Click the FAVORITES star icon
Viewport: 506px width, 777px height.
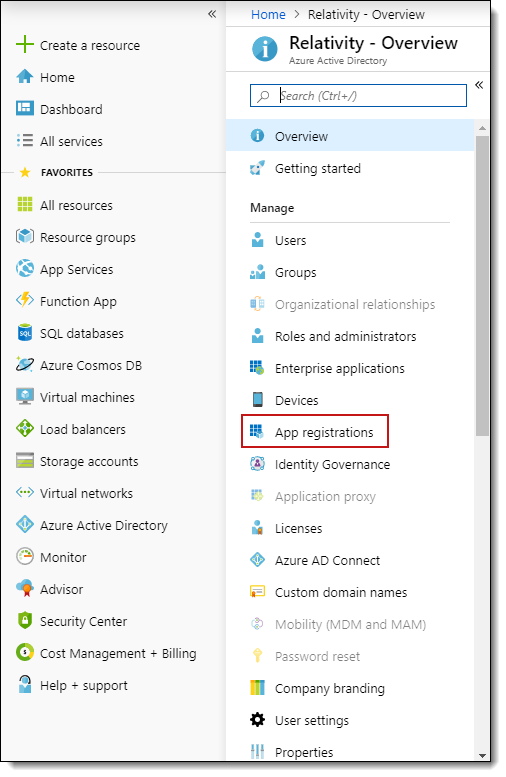click(x=25, y=172)
